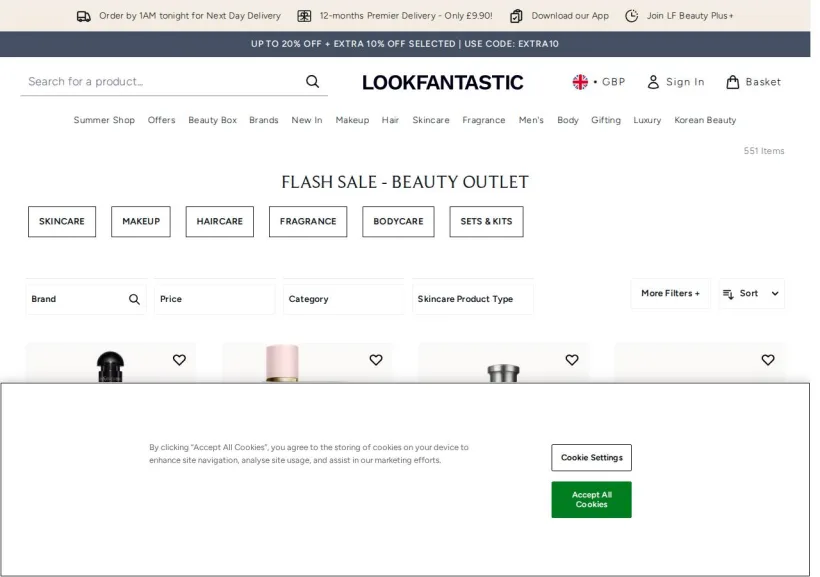Viewport: 820px width, 577px height.
Task: Open the Fragrance menu item
Action: pyautogui.click(x=484, y=120)
